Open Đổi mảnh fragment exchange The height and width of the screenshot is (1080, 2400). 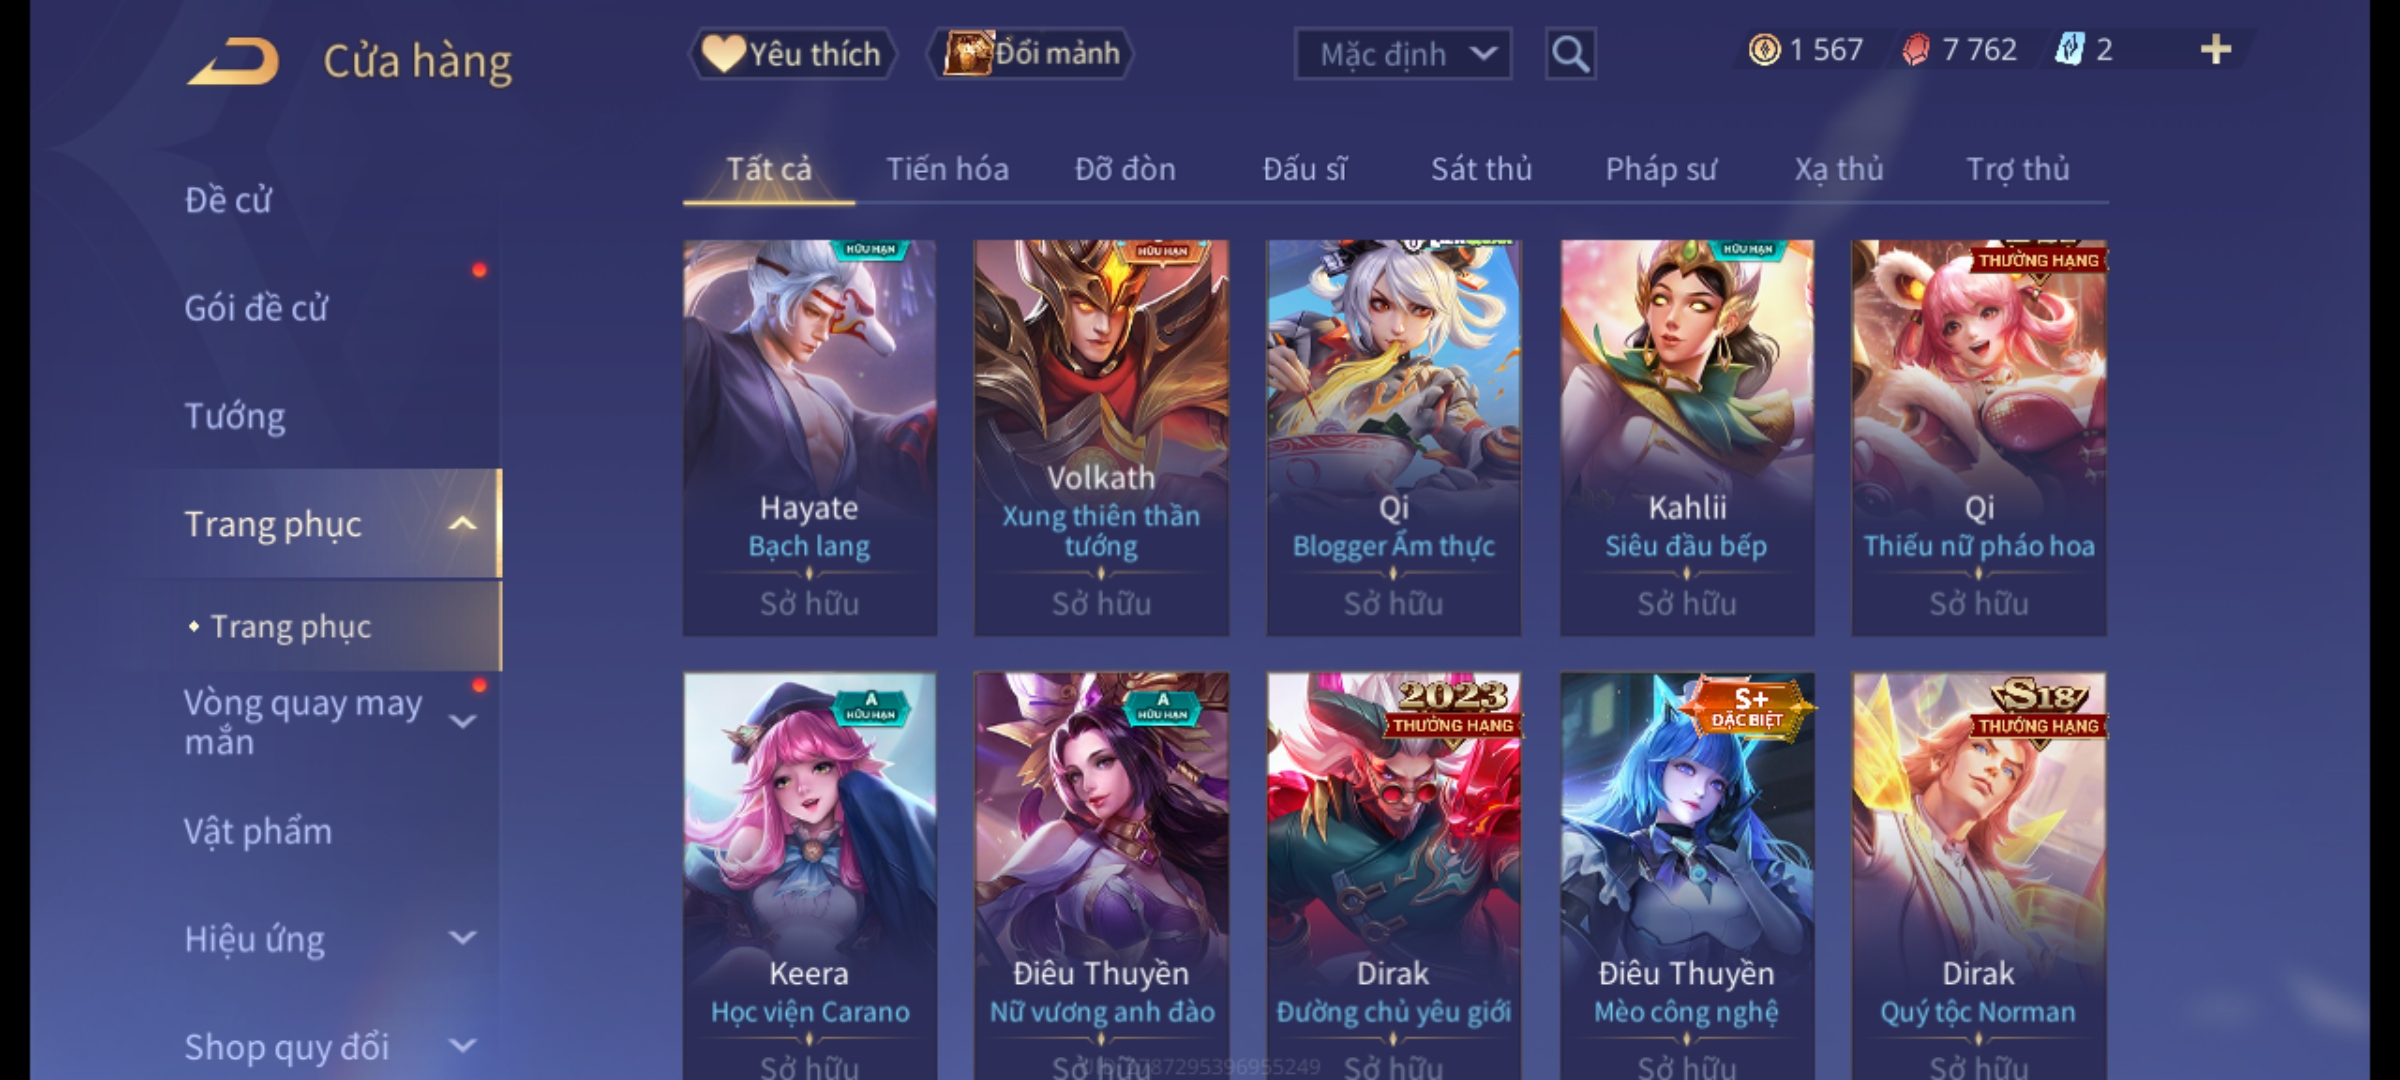[1031, 54]
